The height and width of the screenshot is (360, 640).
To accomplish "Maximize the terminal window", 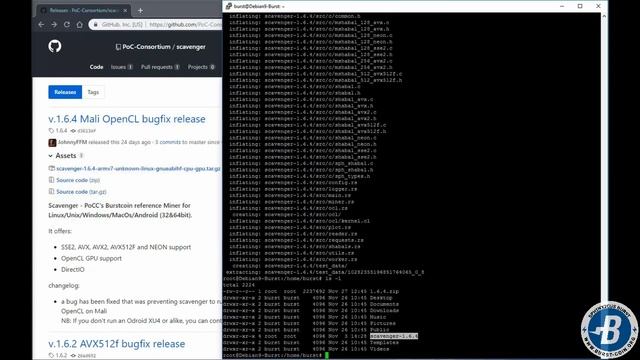I will pyautogui.click(x=580, y=6).
